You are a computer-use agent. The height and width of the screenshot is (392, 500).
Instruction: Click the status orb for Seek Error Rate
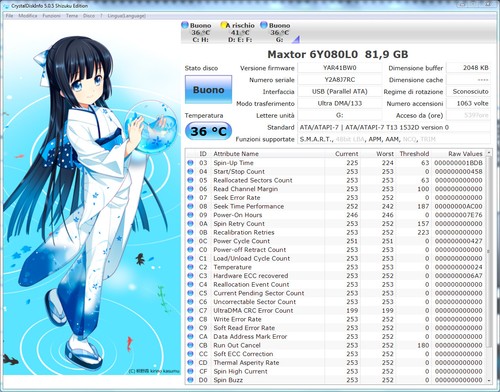[x=190, y=197]
